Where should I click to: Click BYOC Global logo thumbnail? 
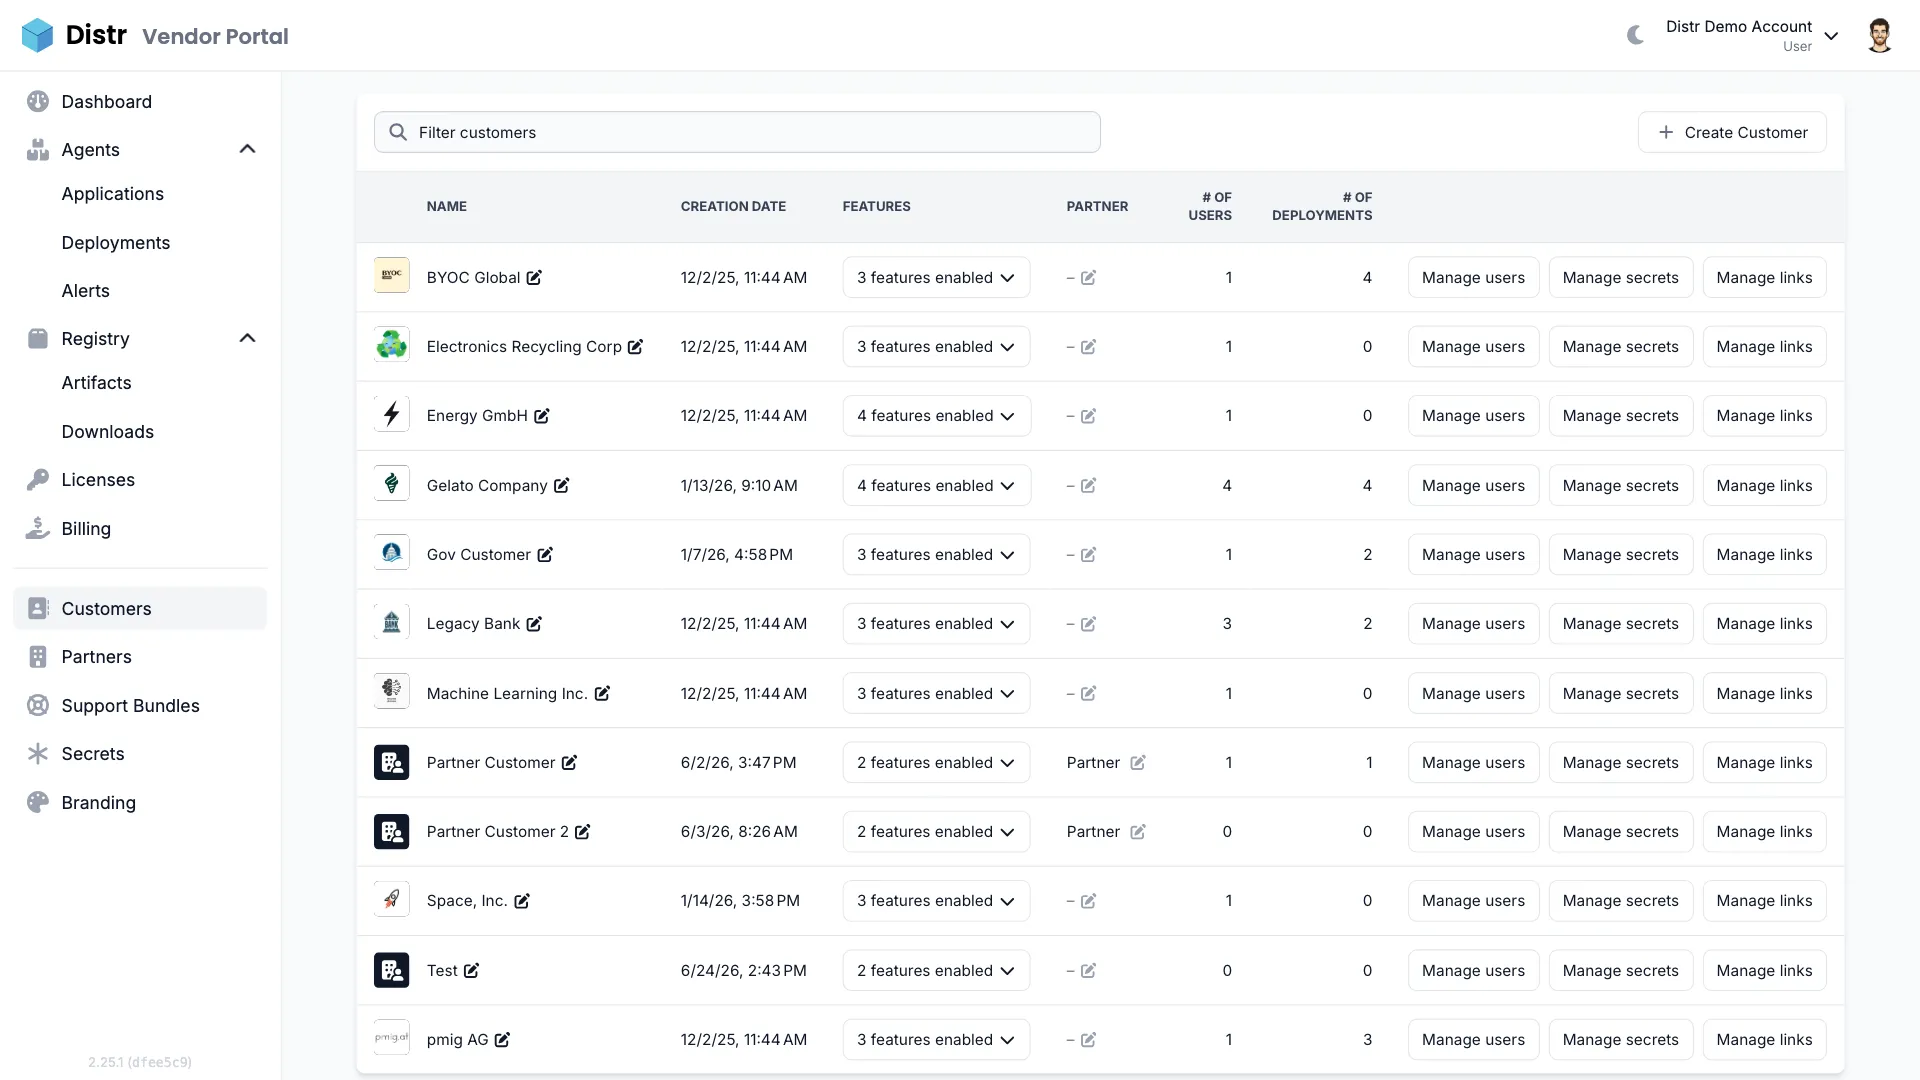[392, 275]
